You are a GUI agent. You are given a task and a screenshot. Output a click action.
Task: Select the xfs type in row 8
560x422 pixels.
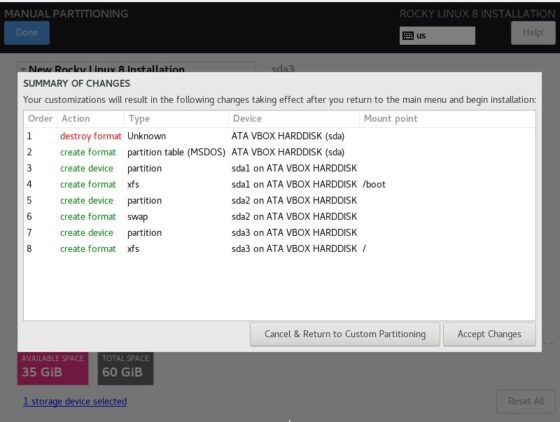click(x=133, y=249)
